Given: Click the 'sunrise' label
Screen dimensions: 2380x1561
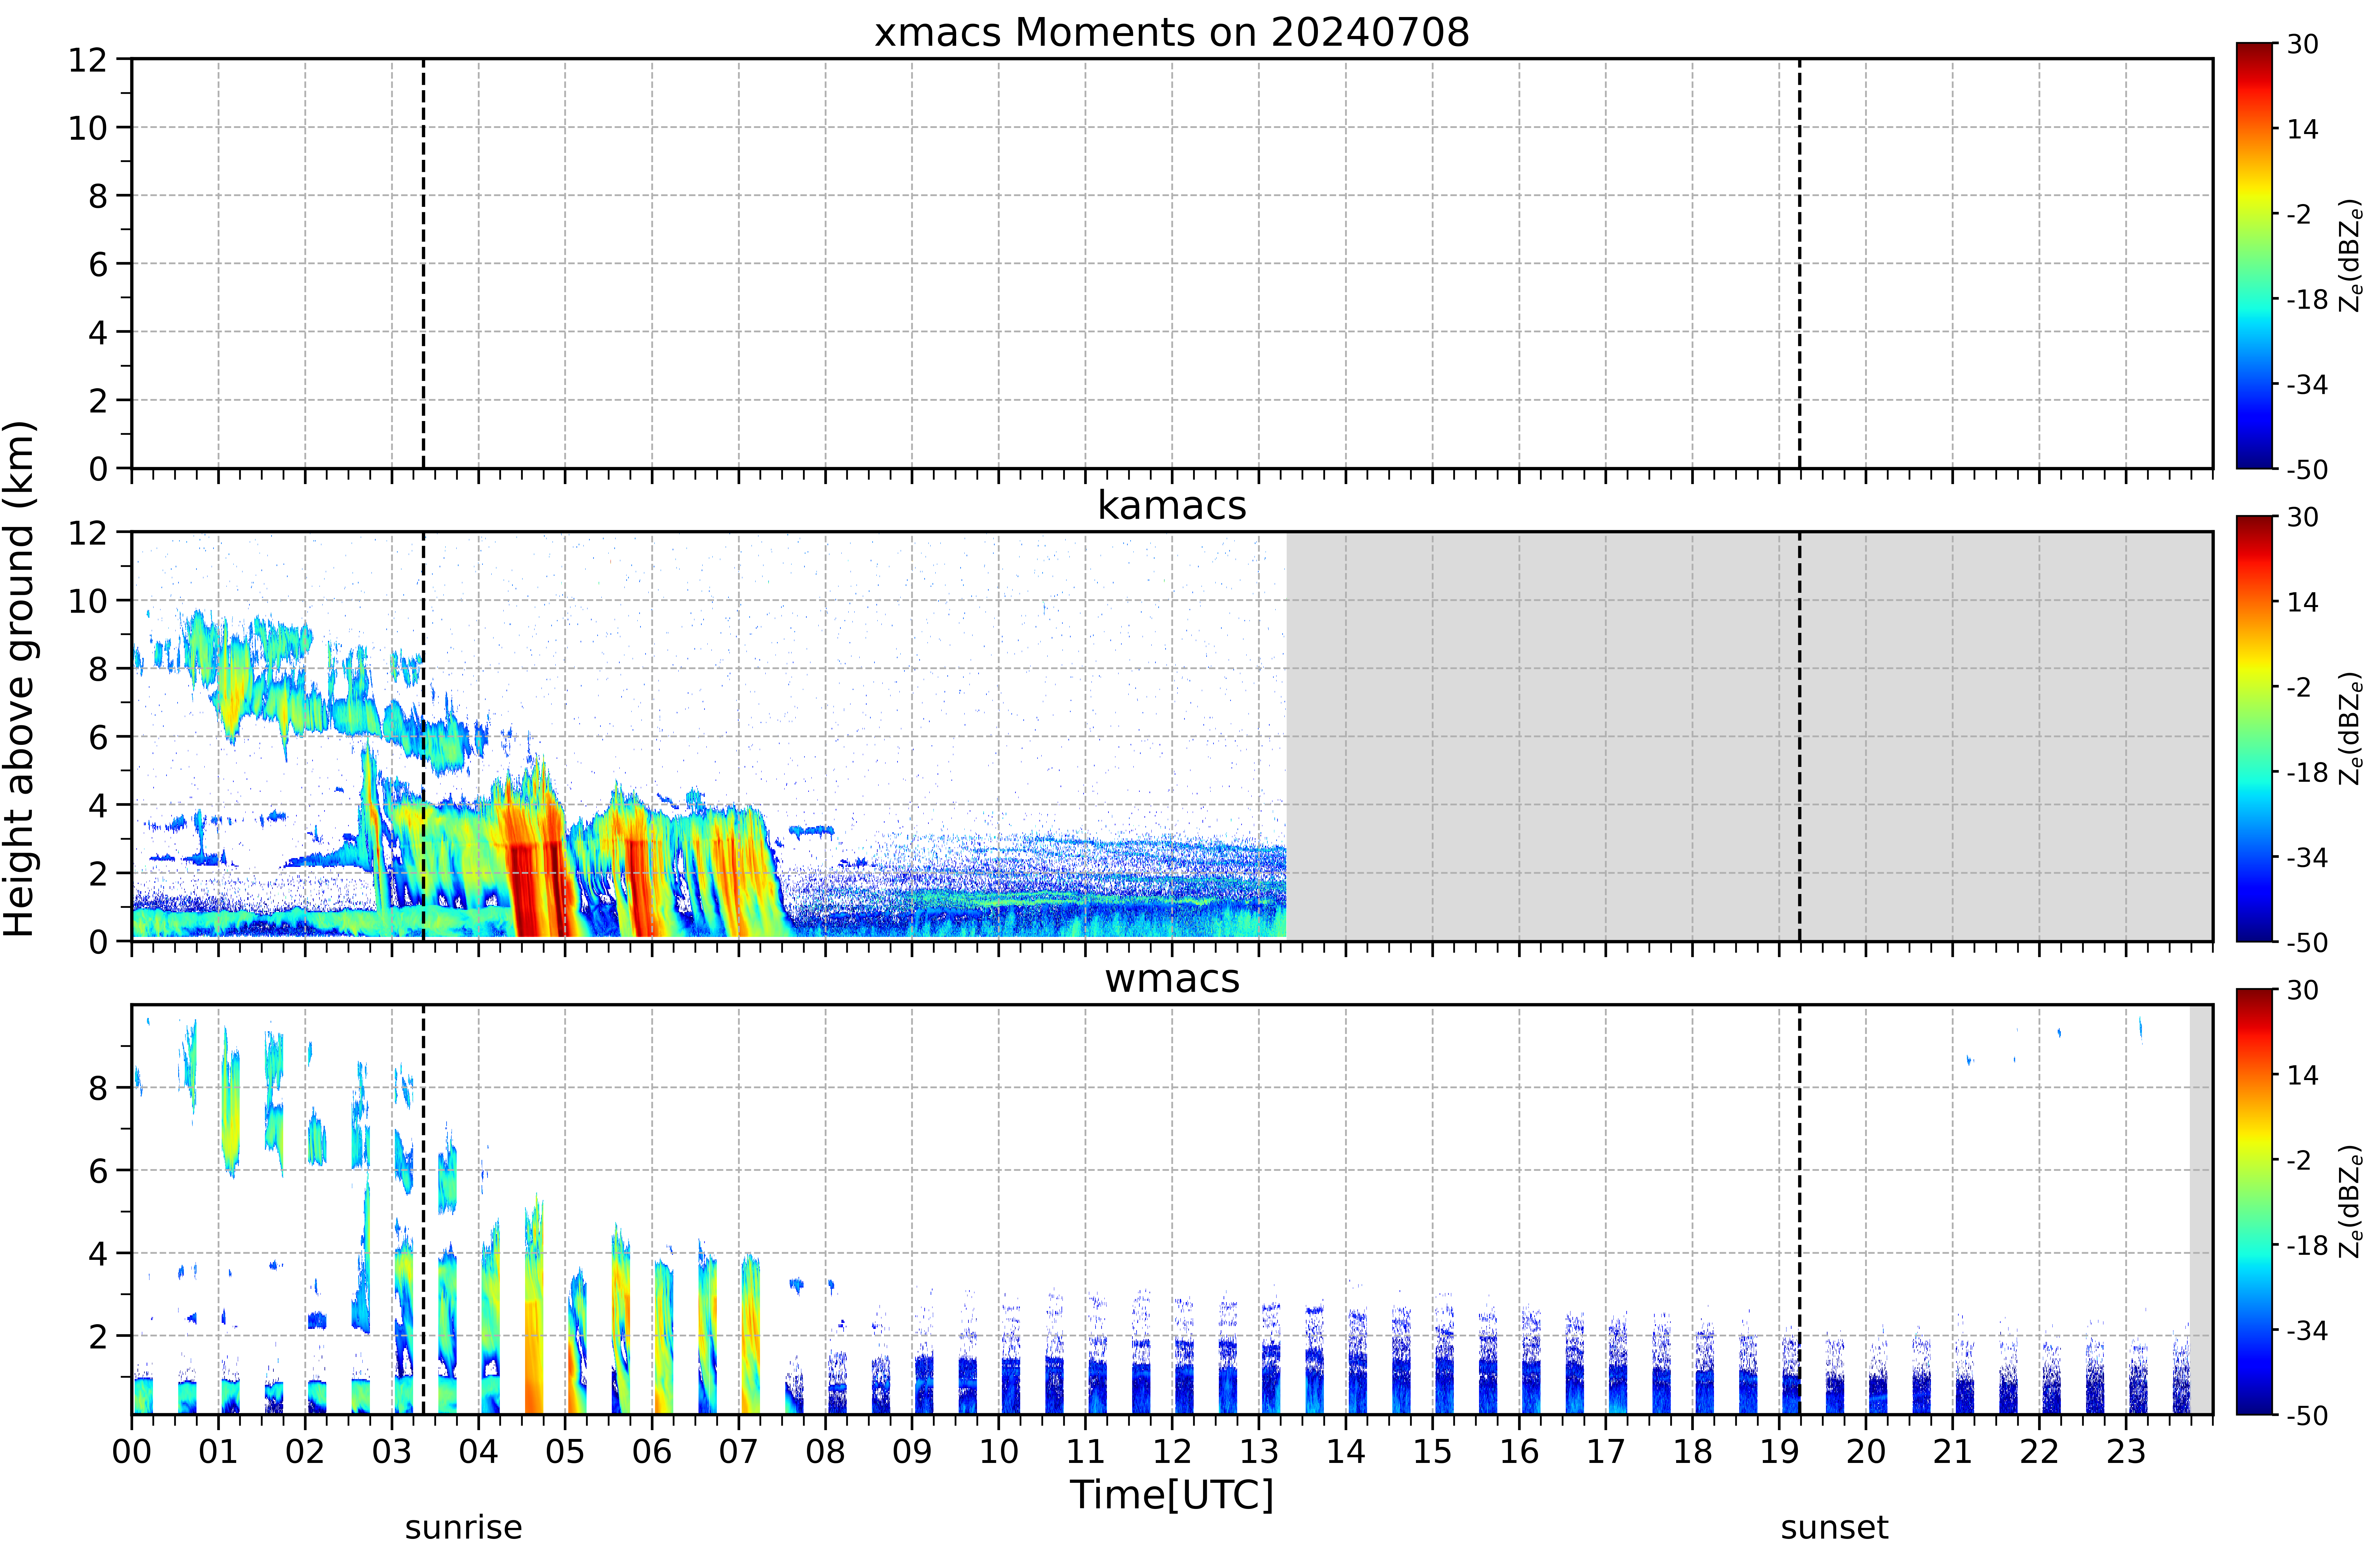Looking at the screenshot, I should point(463,1528).
